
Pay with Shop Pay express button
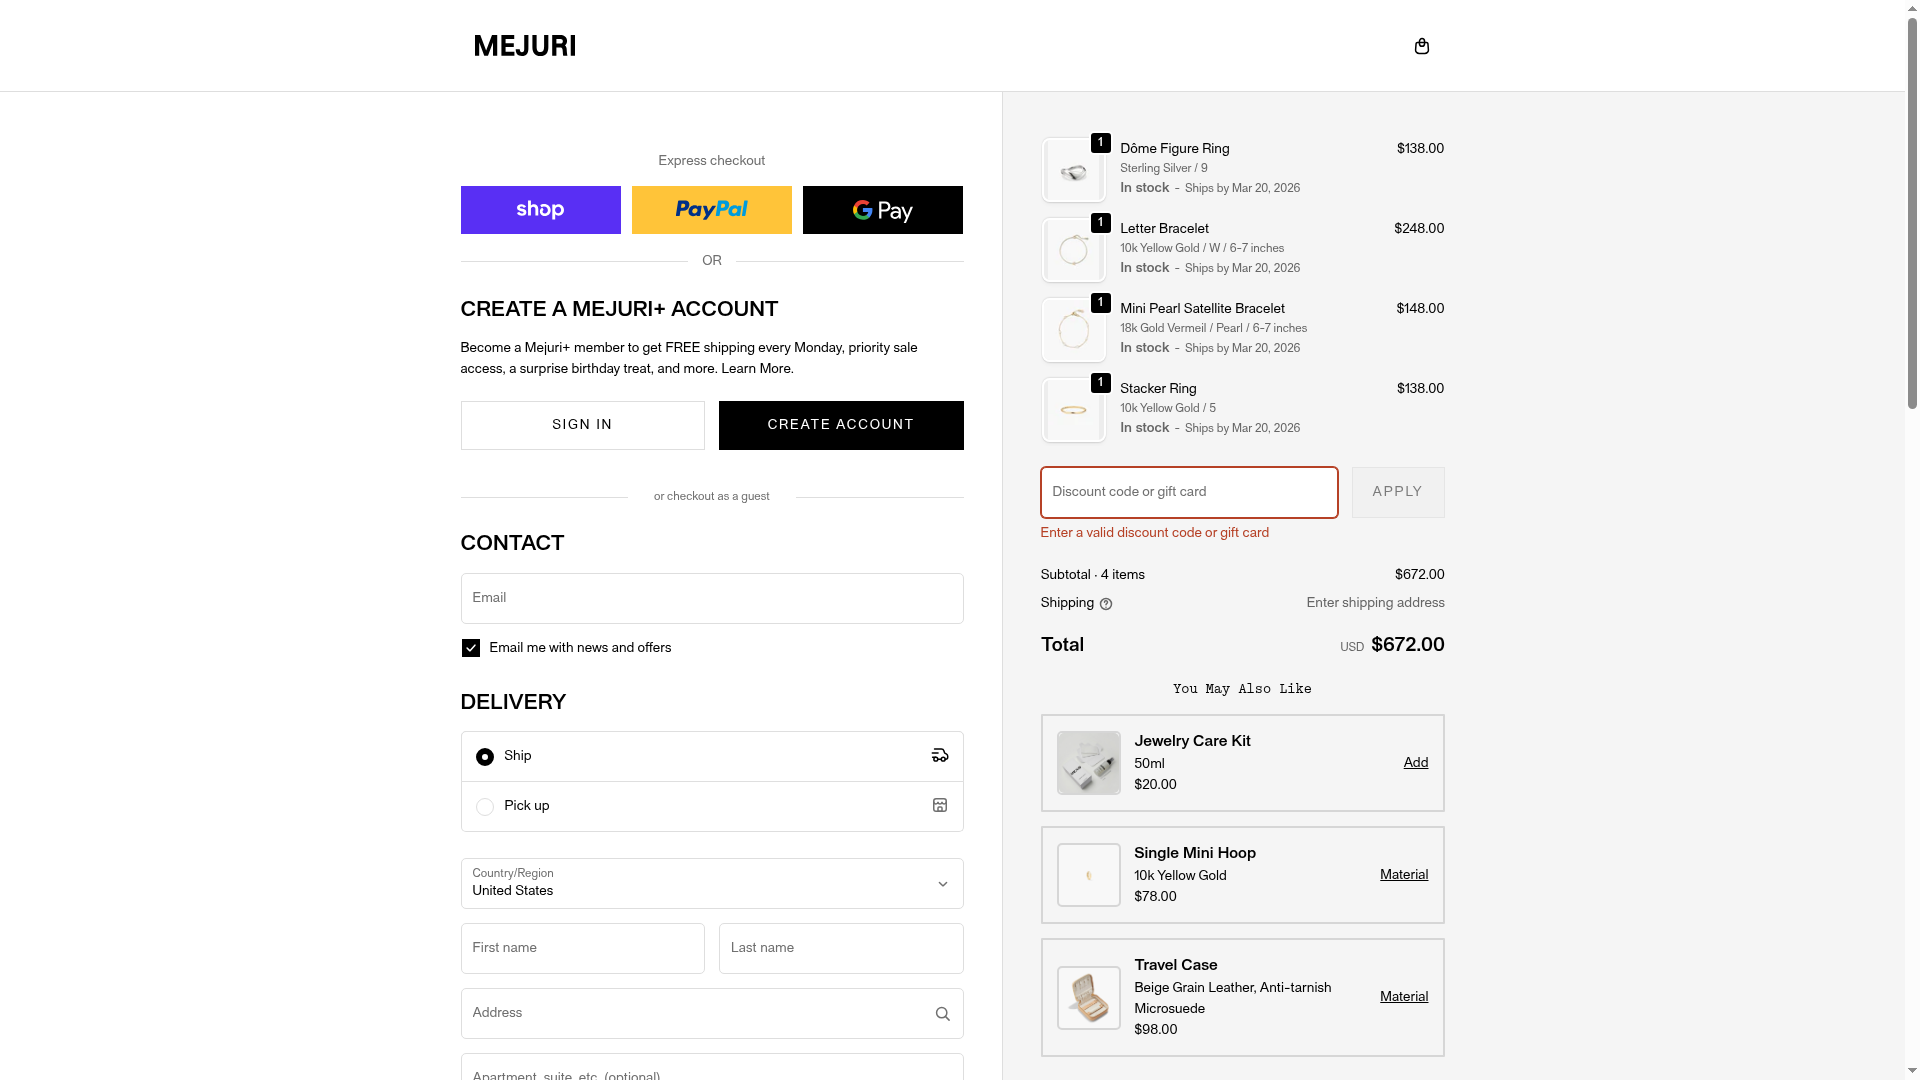540,210
